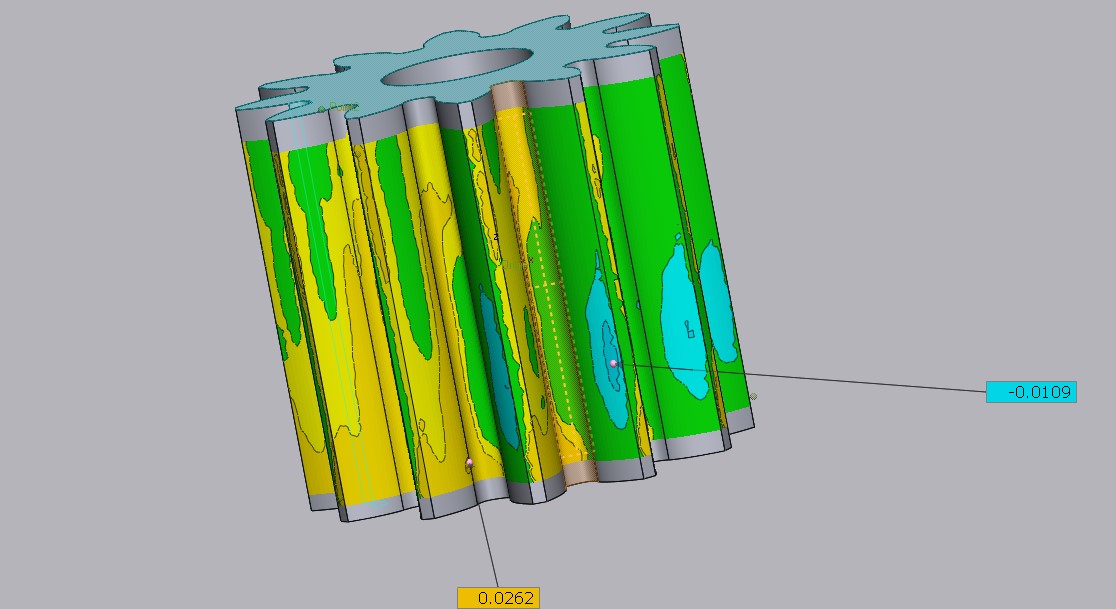
Task: Select the axis origin marker near the gear center
Action: (x=496, y=237)
